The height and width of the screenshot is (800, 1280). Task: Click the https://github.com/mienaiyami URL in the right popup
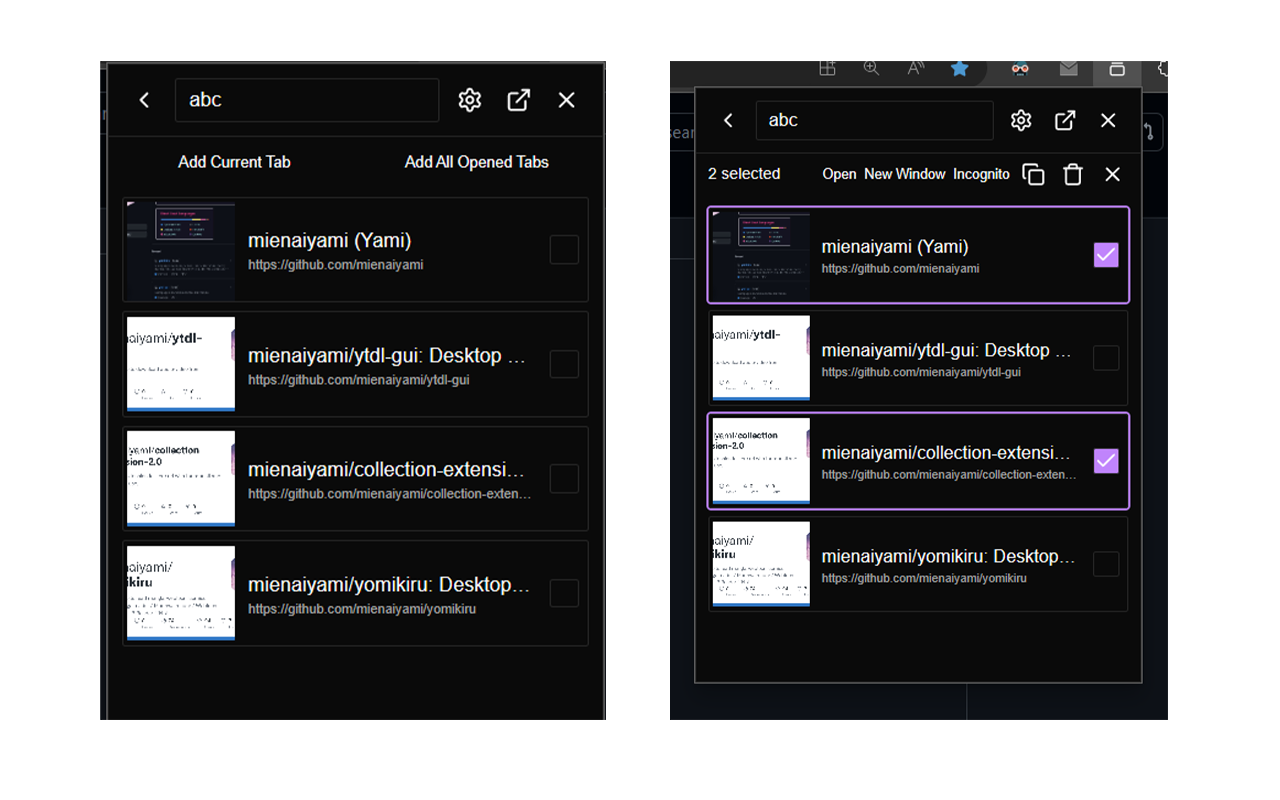click(x=901, y=269)
